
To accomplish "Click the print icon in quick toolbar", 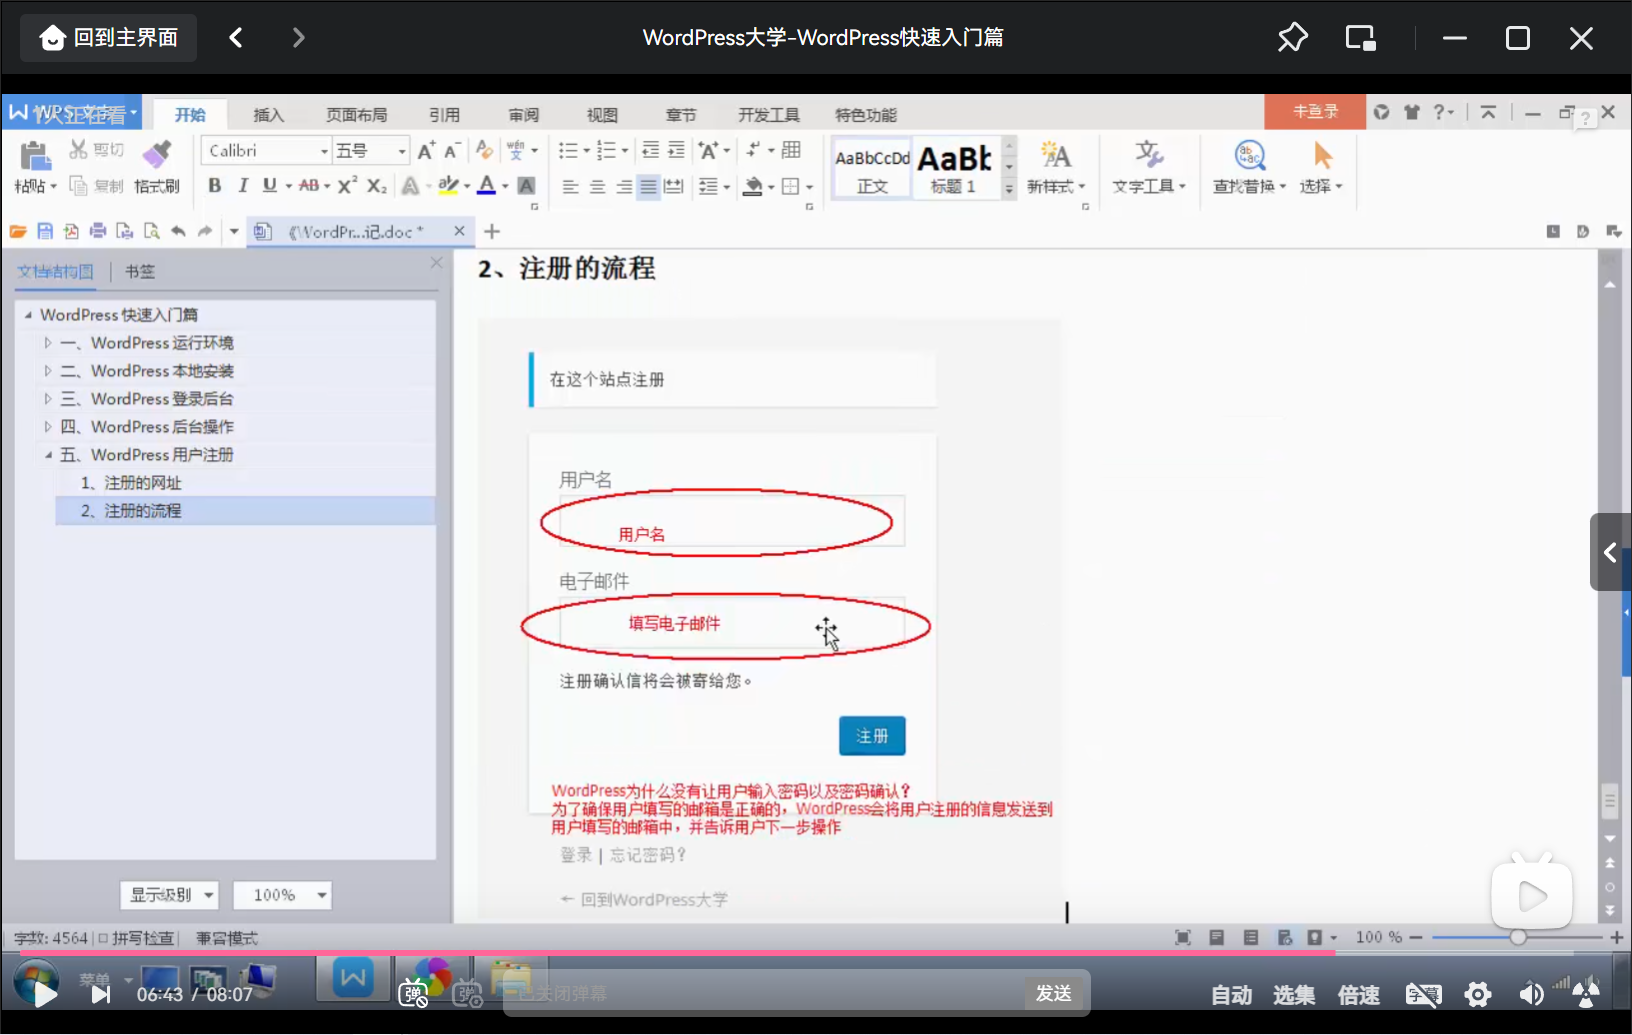I will [x=98, y=232].
